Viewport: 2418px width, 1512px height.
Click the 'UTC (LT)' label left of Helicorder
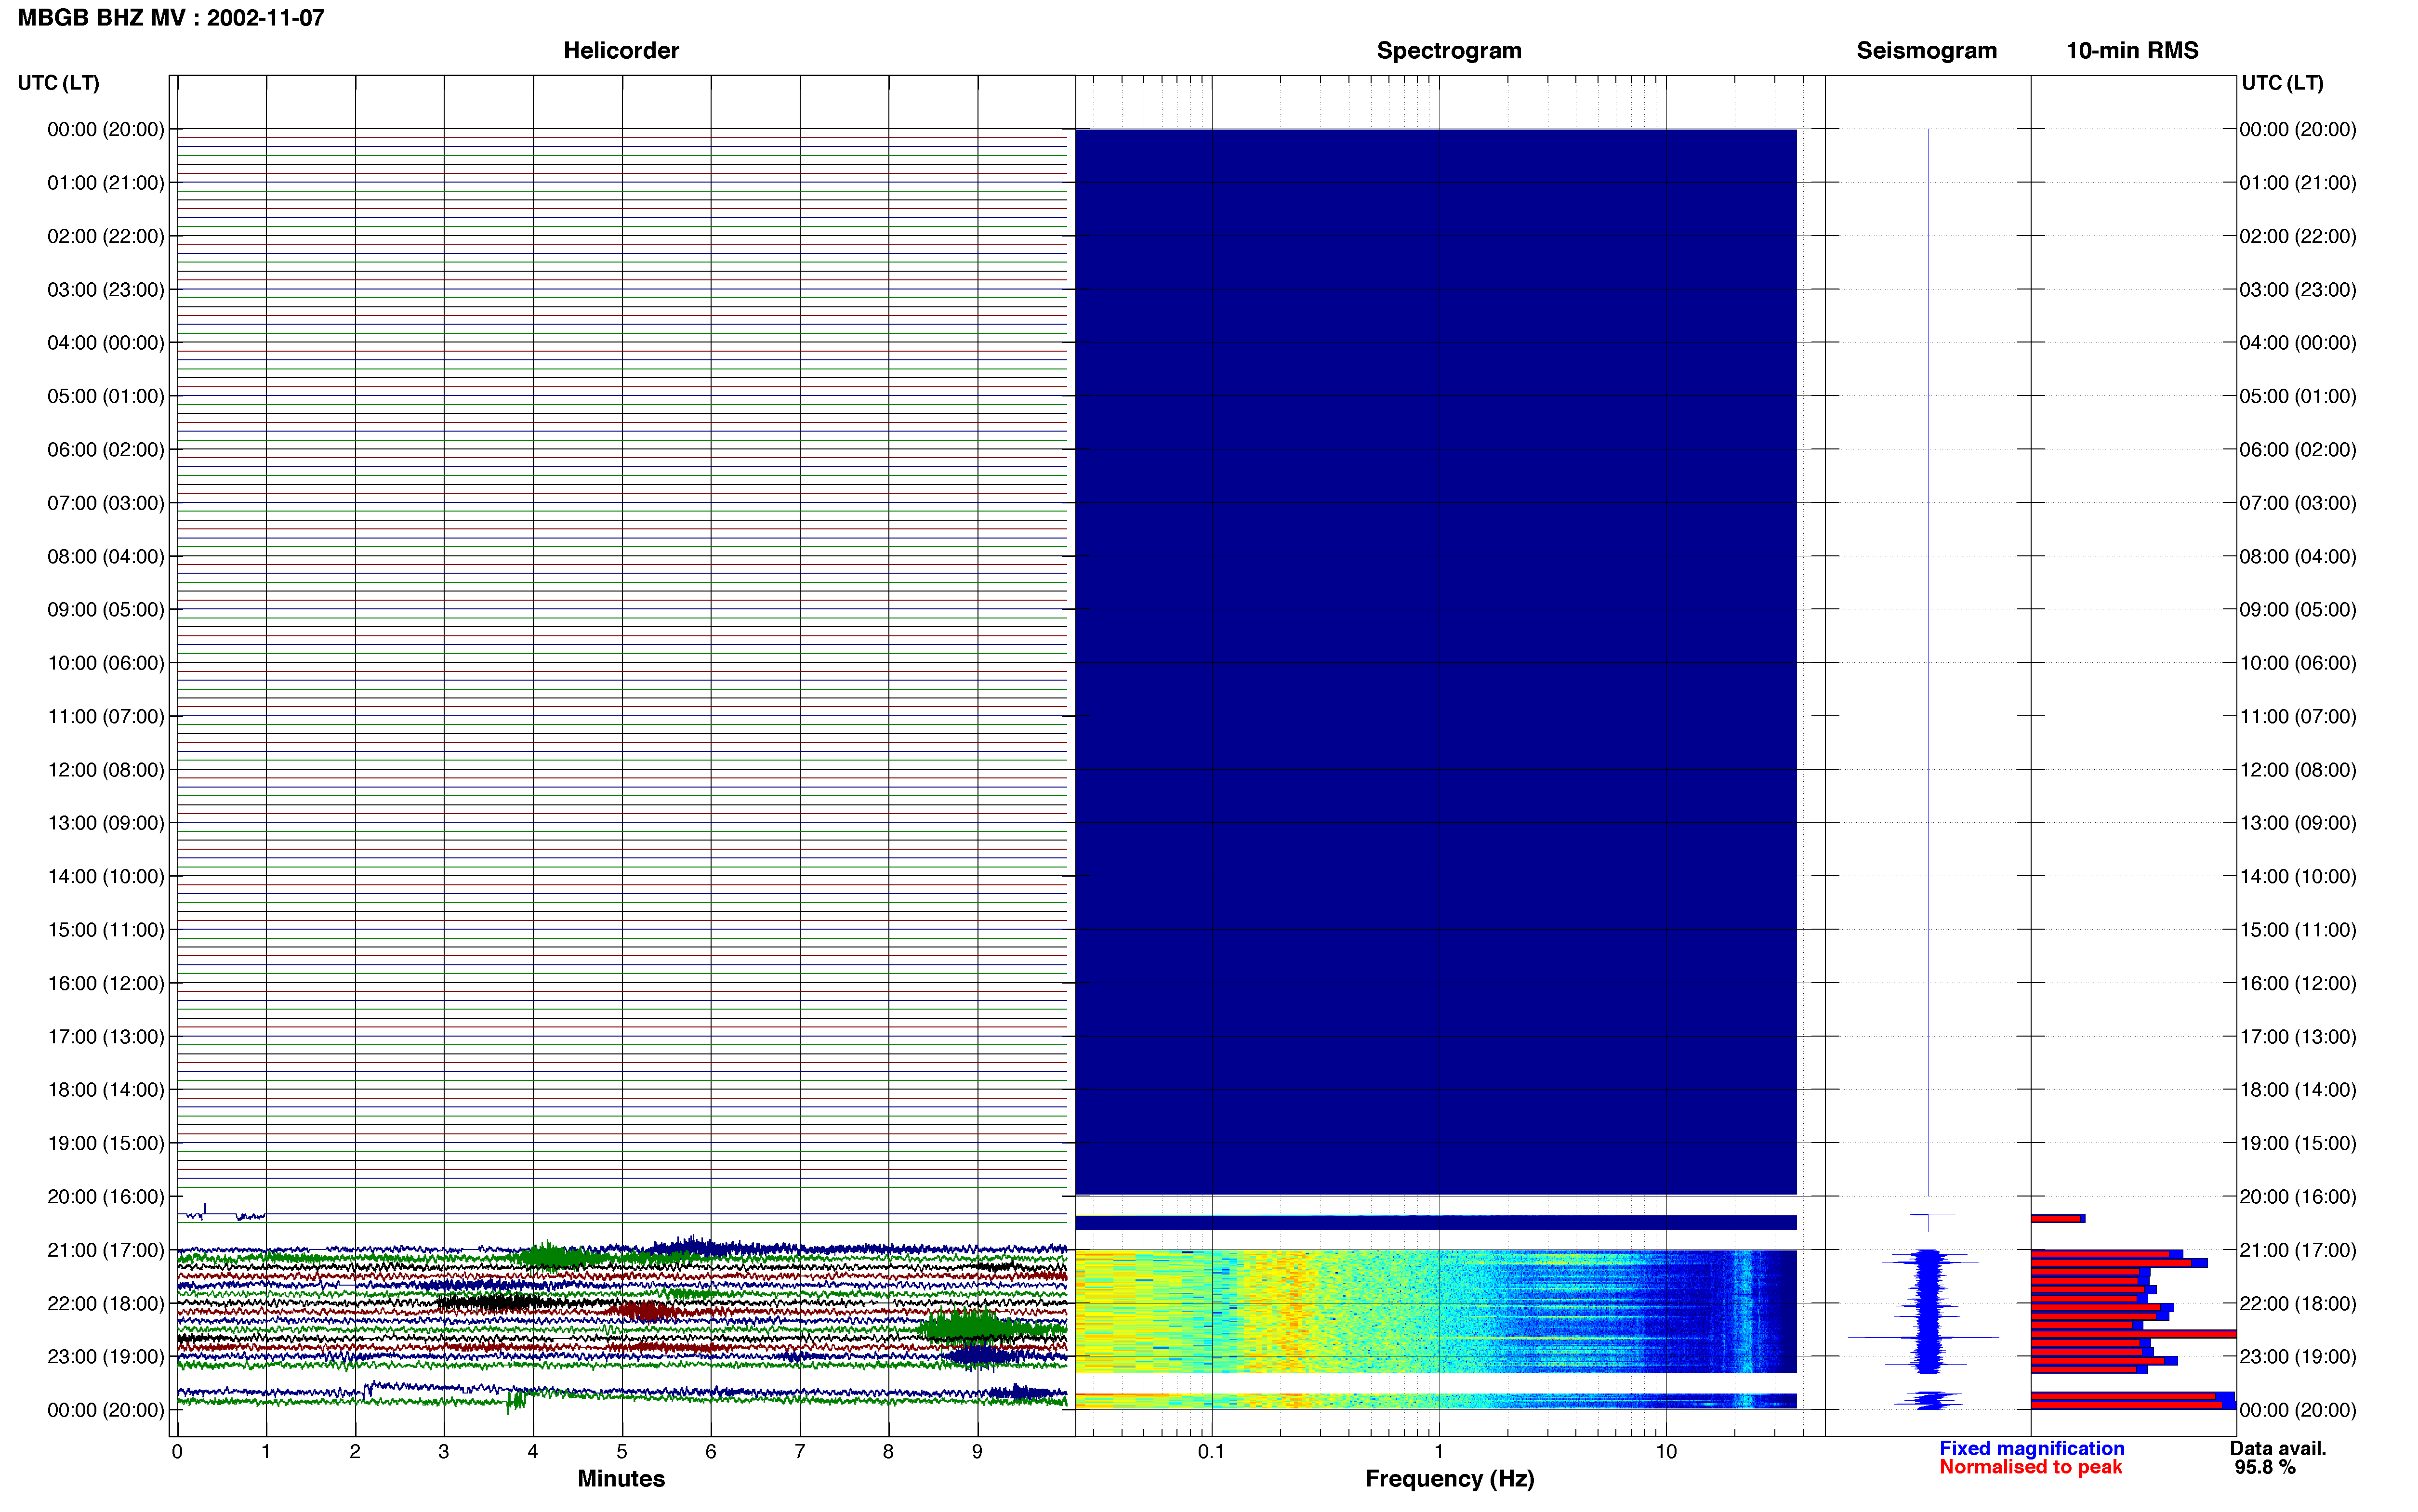click(58, 83)
